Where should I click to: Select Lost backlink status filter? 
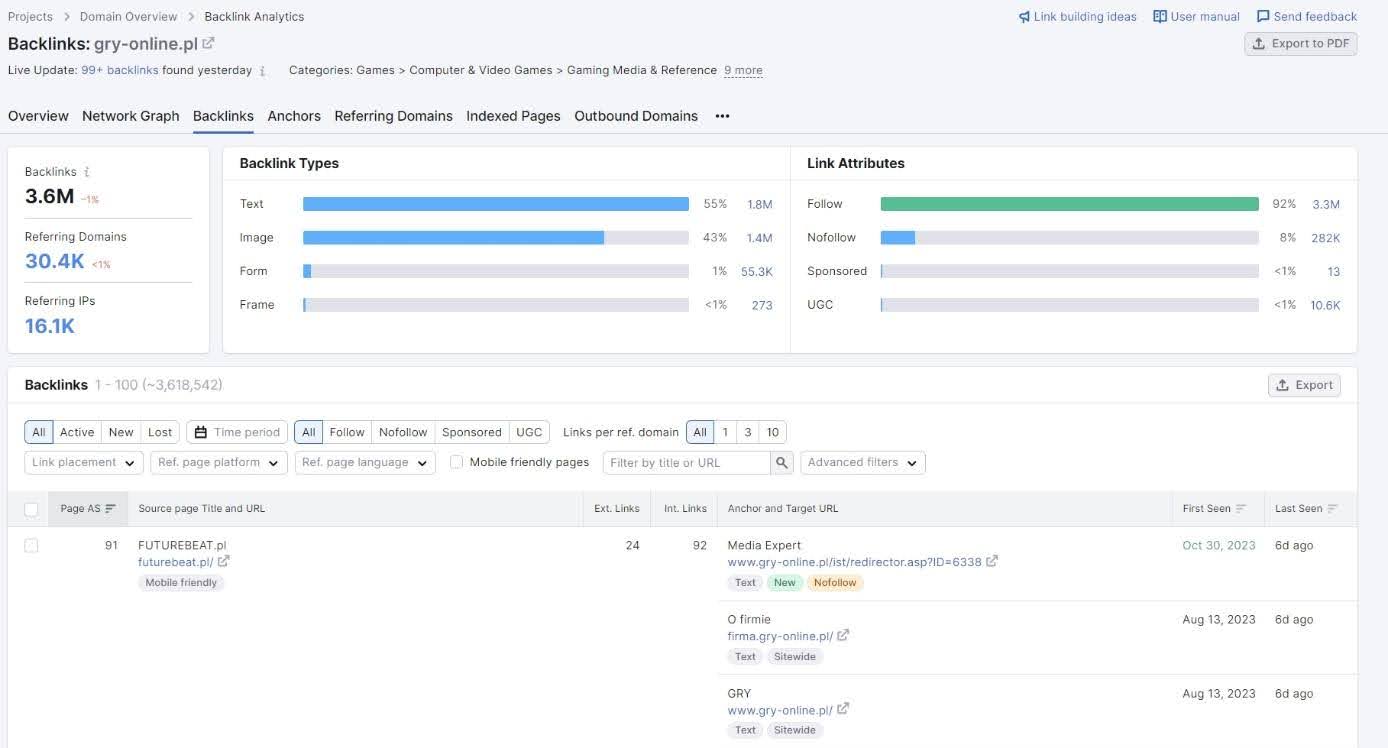click(x=160, y=432)
